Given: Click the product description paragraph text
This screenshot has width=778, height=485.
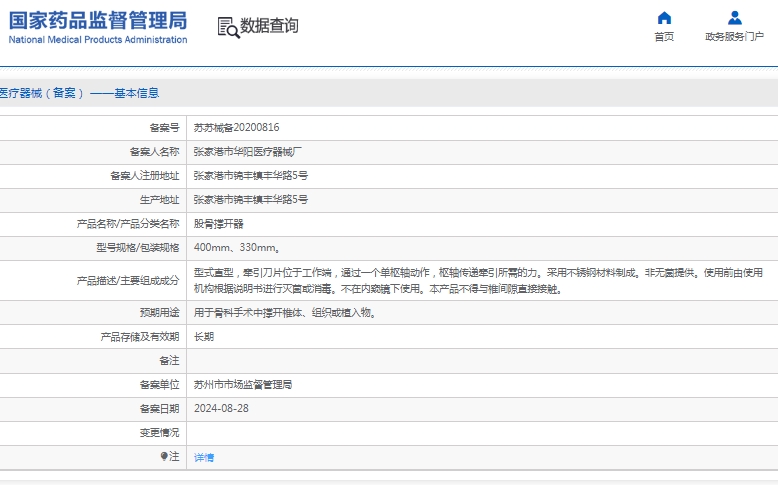Looking at the screenshot, I should (x=478, y=280).
